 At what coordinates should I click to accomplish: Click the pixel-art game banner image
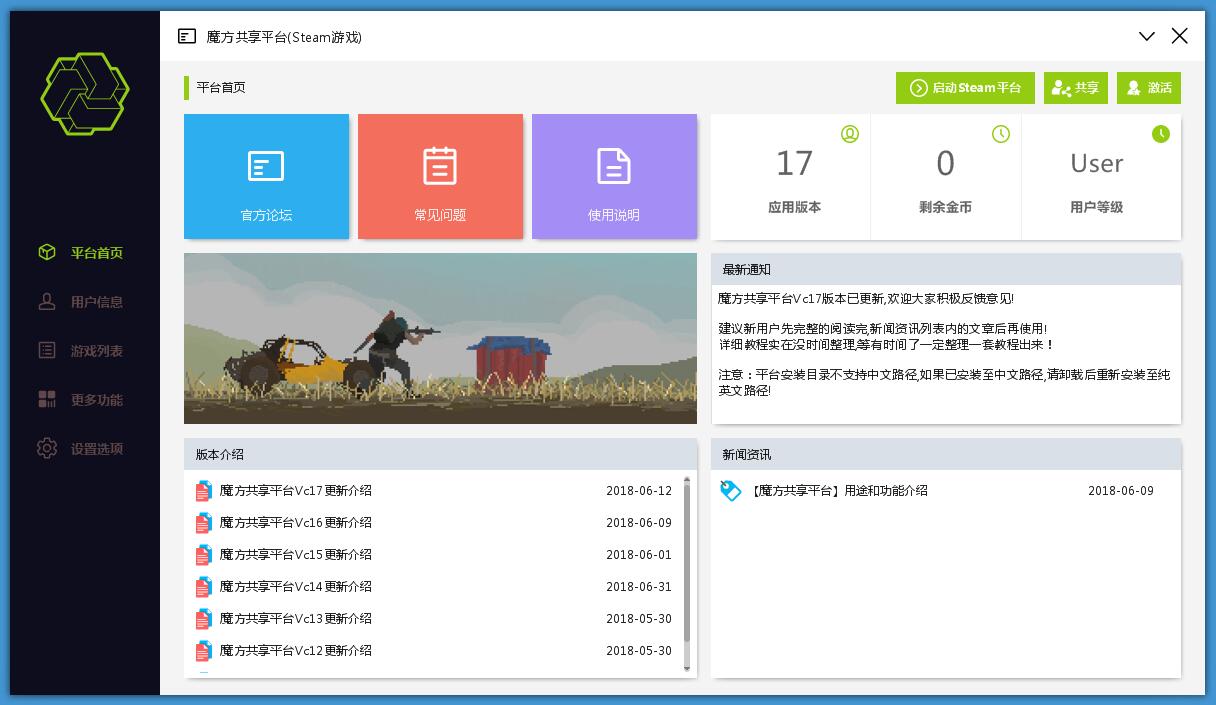(x=440, y=338)
